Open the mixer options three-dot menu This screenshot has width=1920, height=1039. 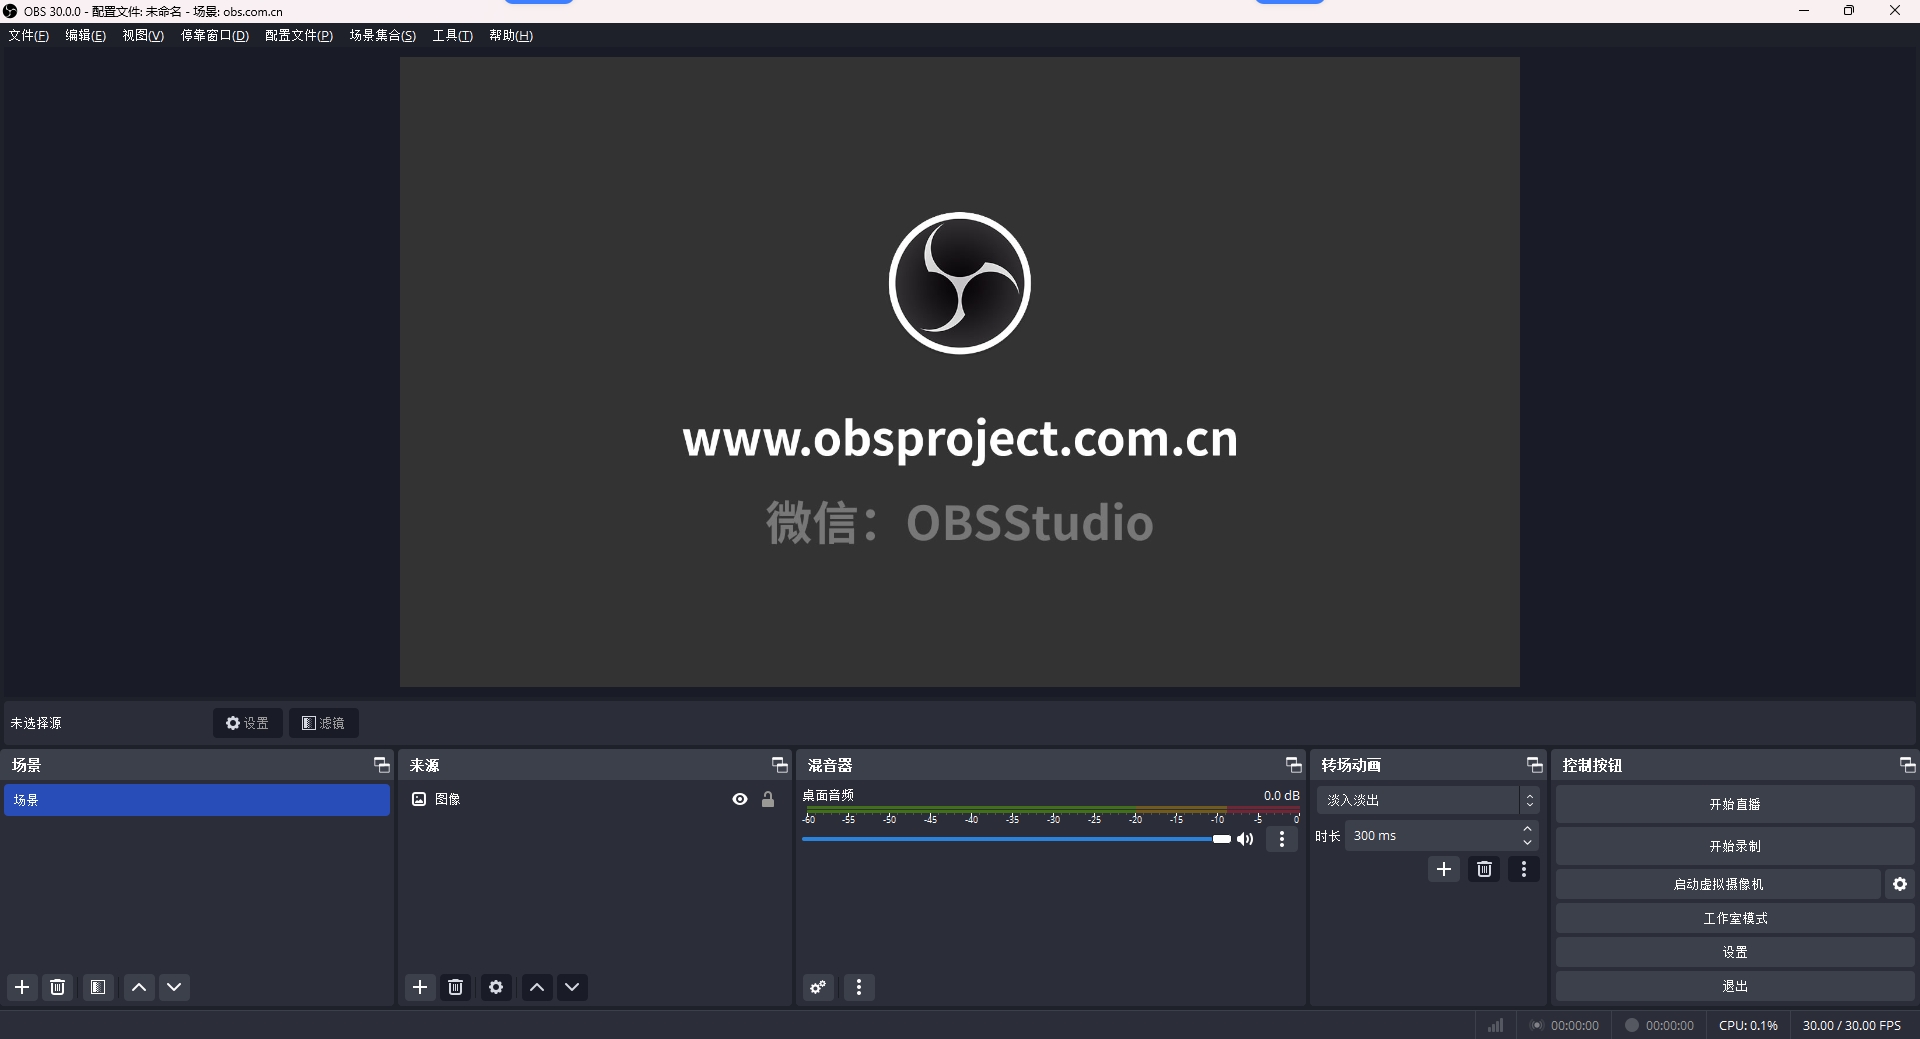859,987
